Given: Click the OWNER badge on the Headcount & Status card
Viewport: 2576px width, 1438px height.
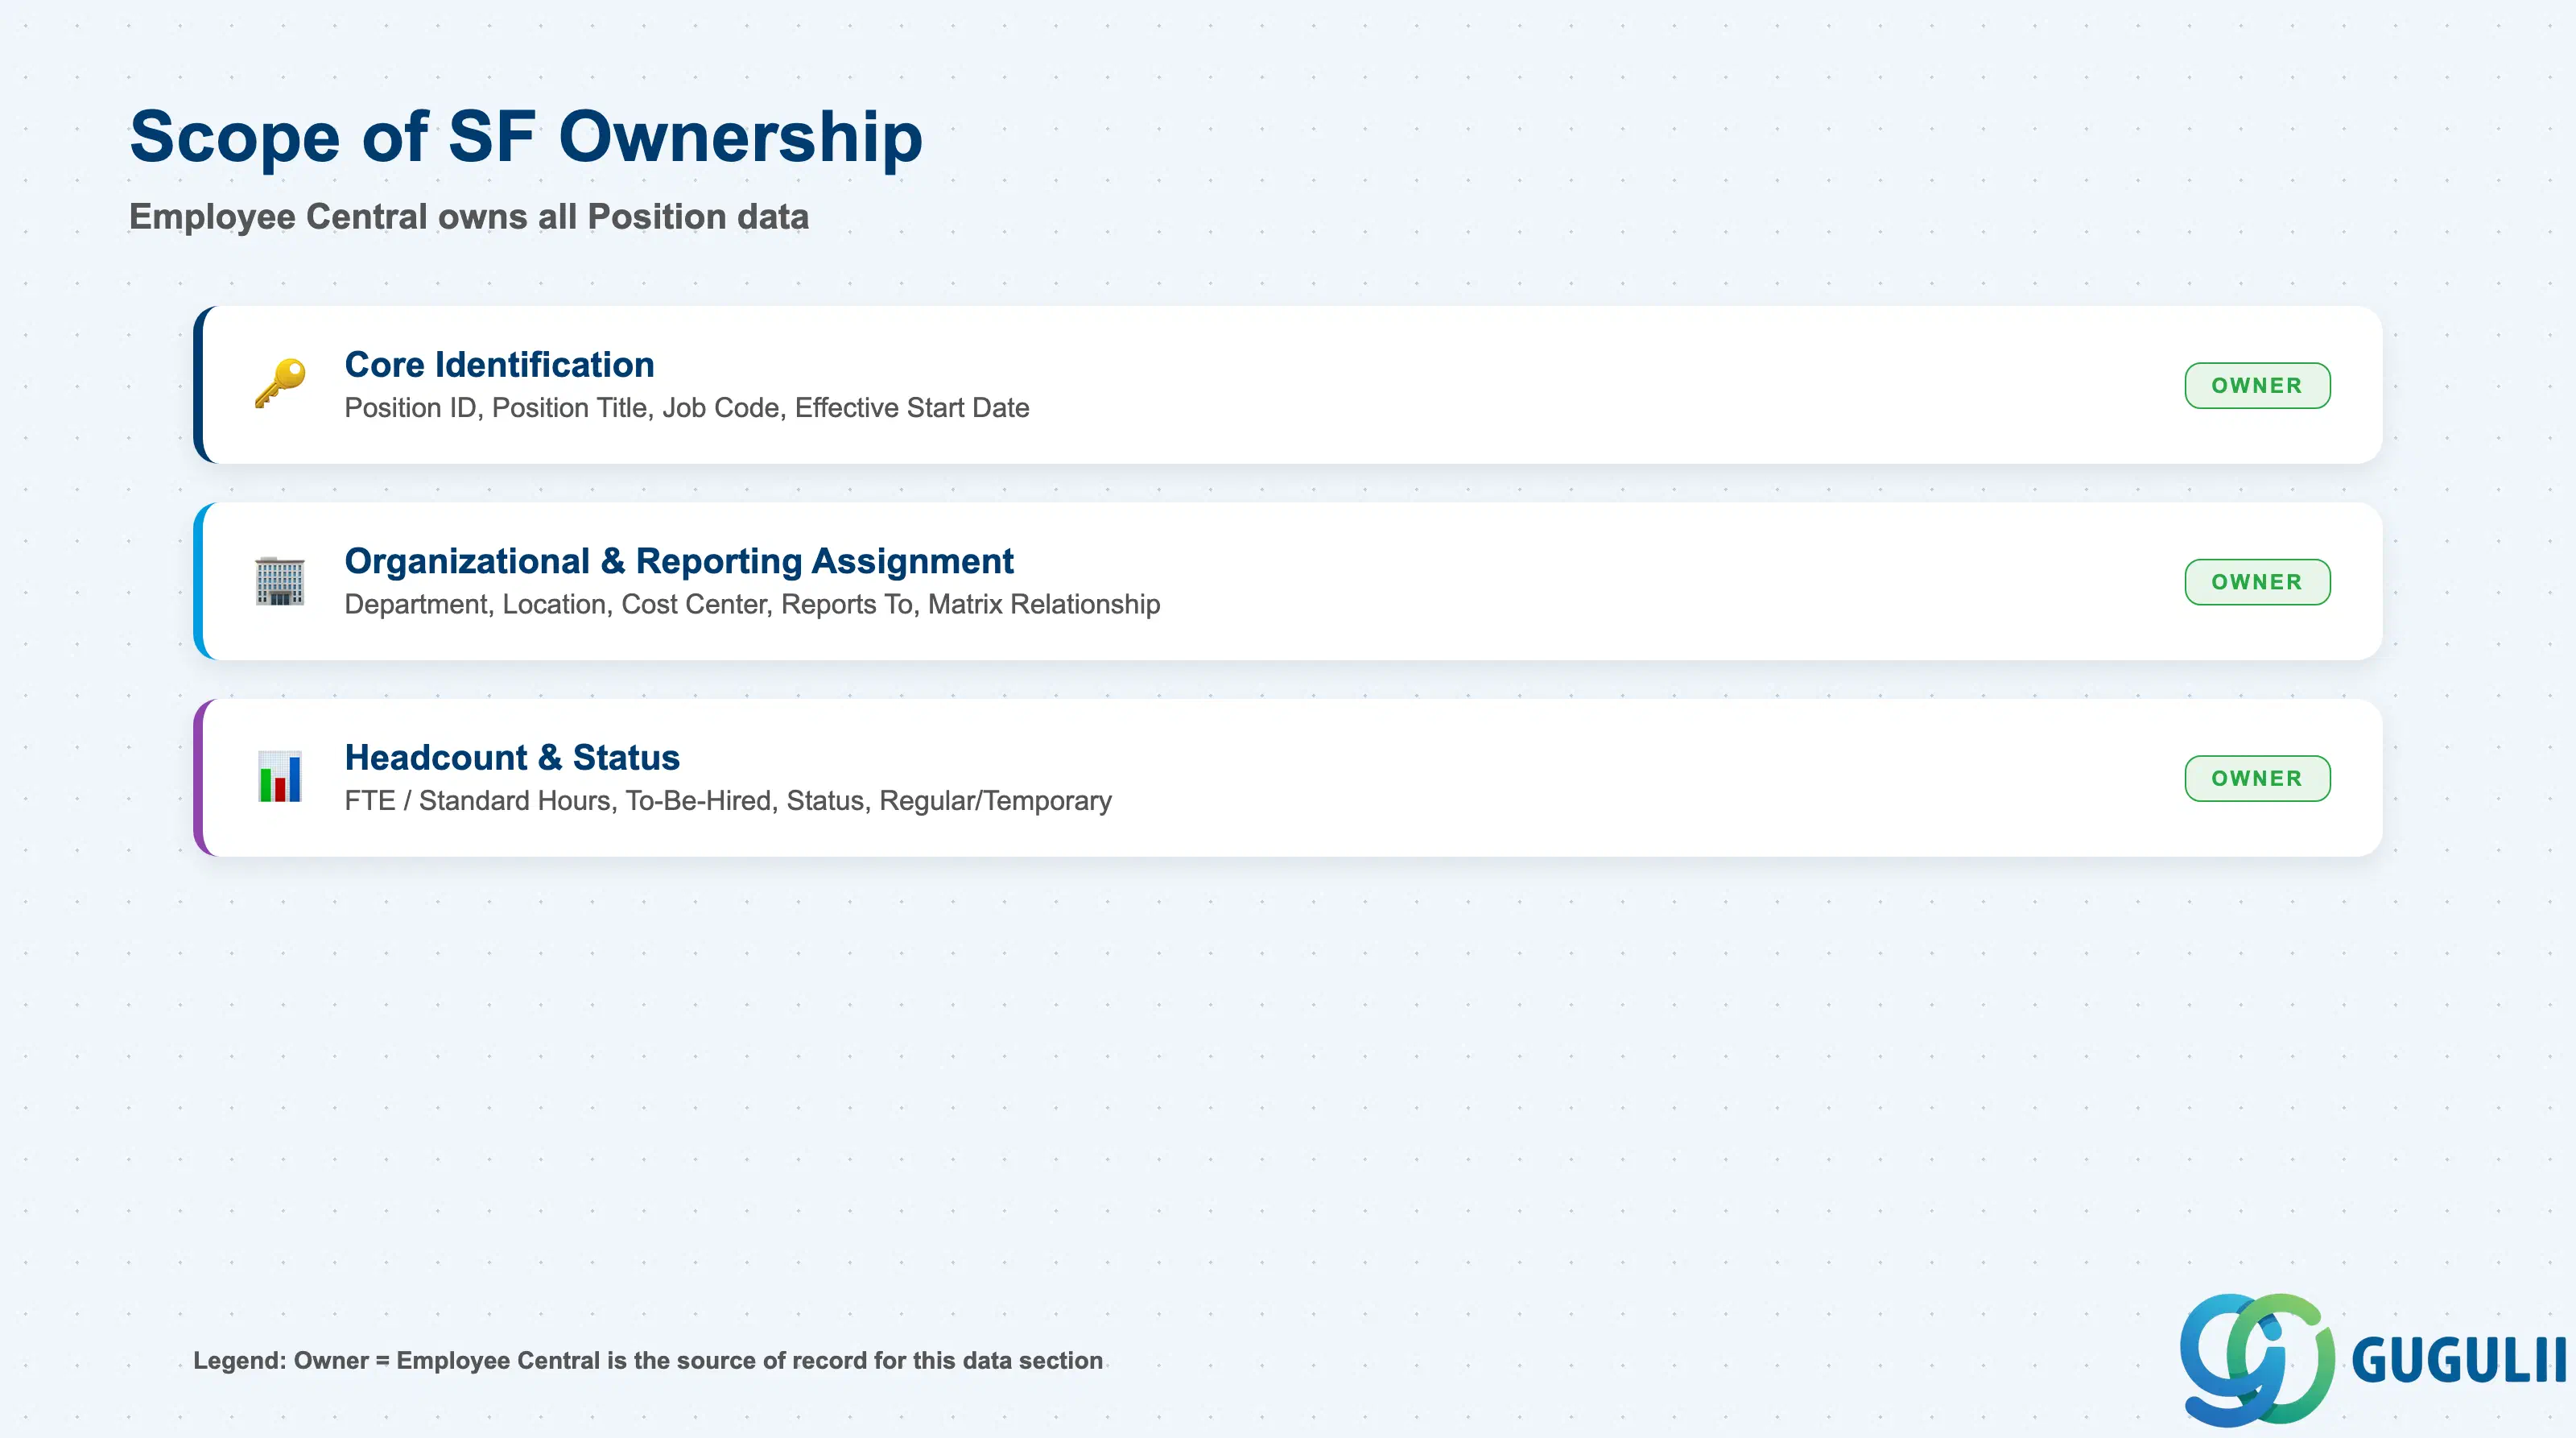Looking at the screenshot, I should click(2257, 778).
